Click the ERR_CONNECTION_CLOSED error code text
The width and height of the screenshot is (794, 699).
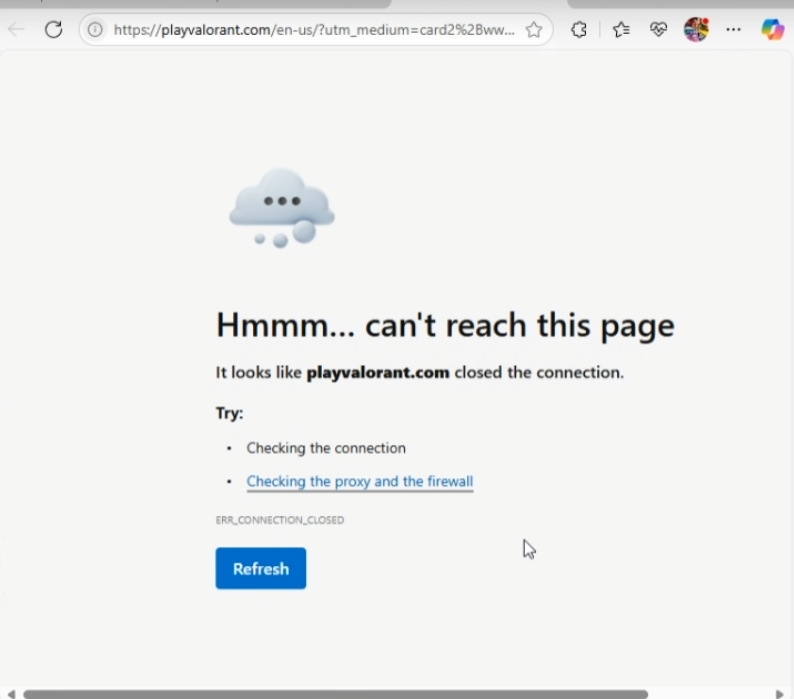tap(280, 520)
